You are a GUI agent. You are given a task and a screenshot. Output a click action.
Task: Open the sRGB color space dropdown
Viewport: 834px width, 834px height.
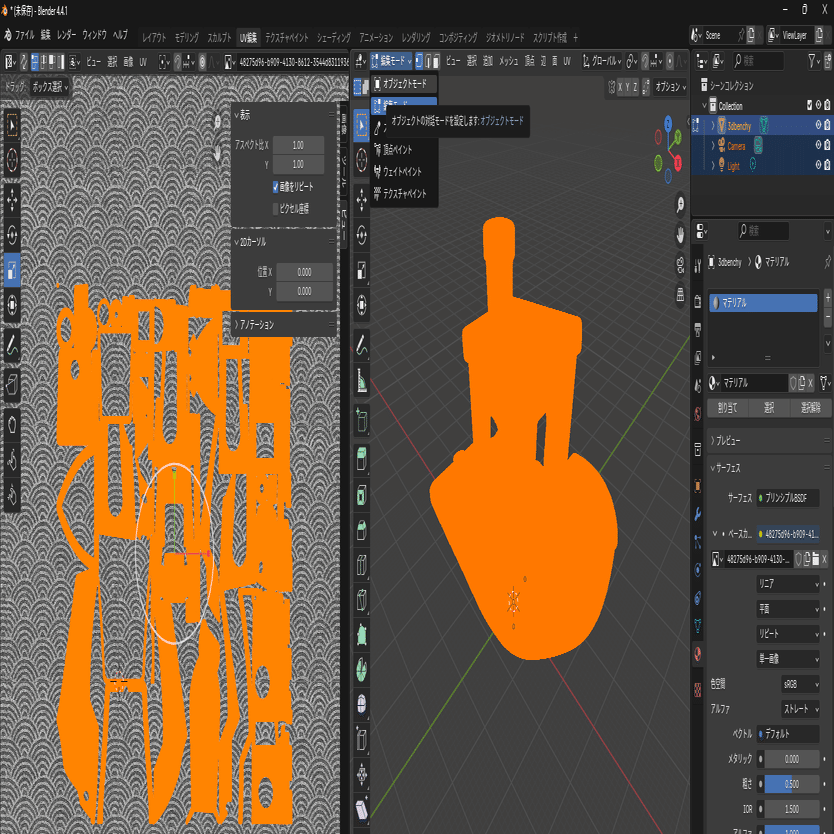800,684
